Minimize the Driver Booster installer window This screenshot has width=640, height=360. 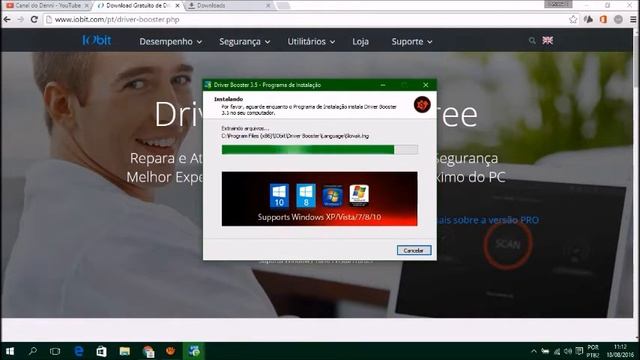tap(383, 85)
